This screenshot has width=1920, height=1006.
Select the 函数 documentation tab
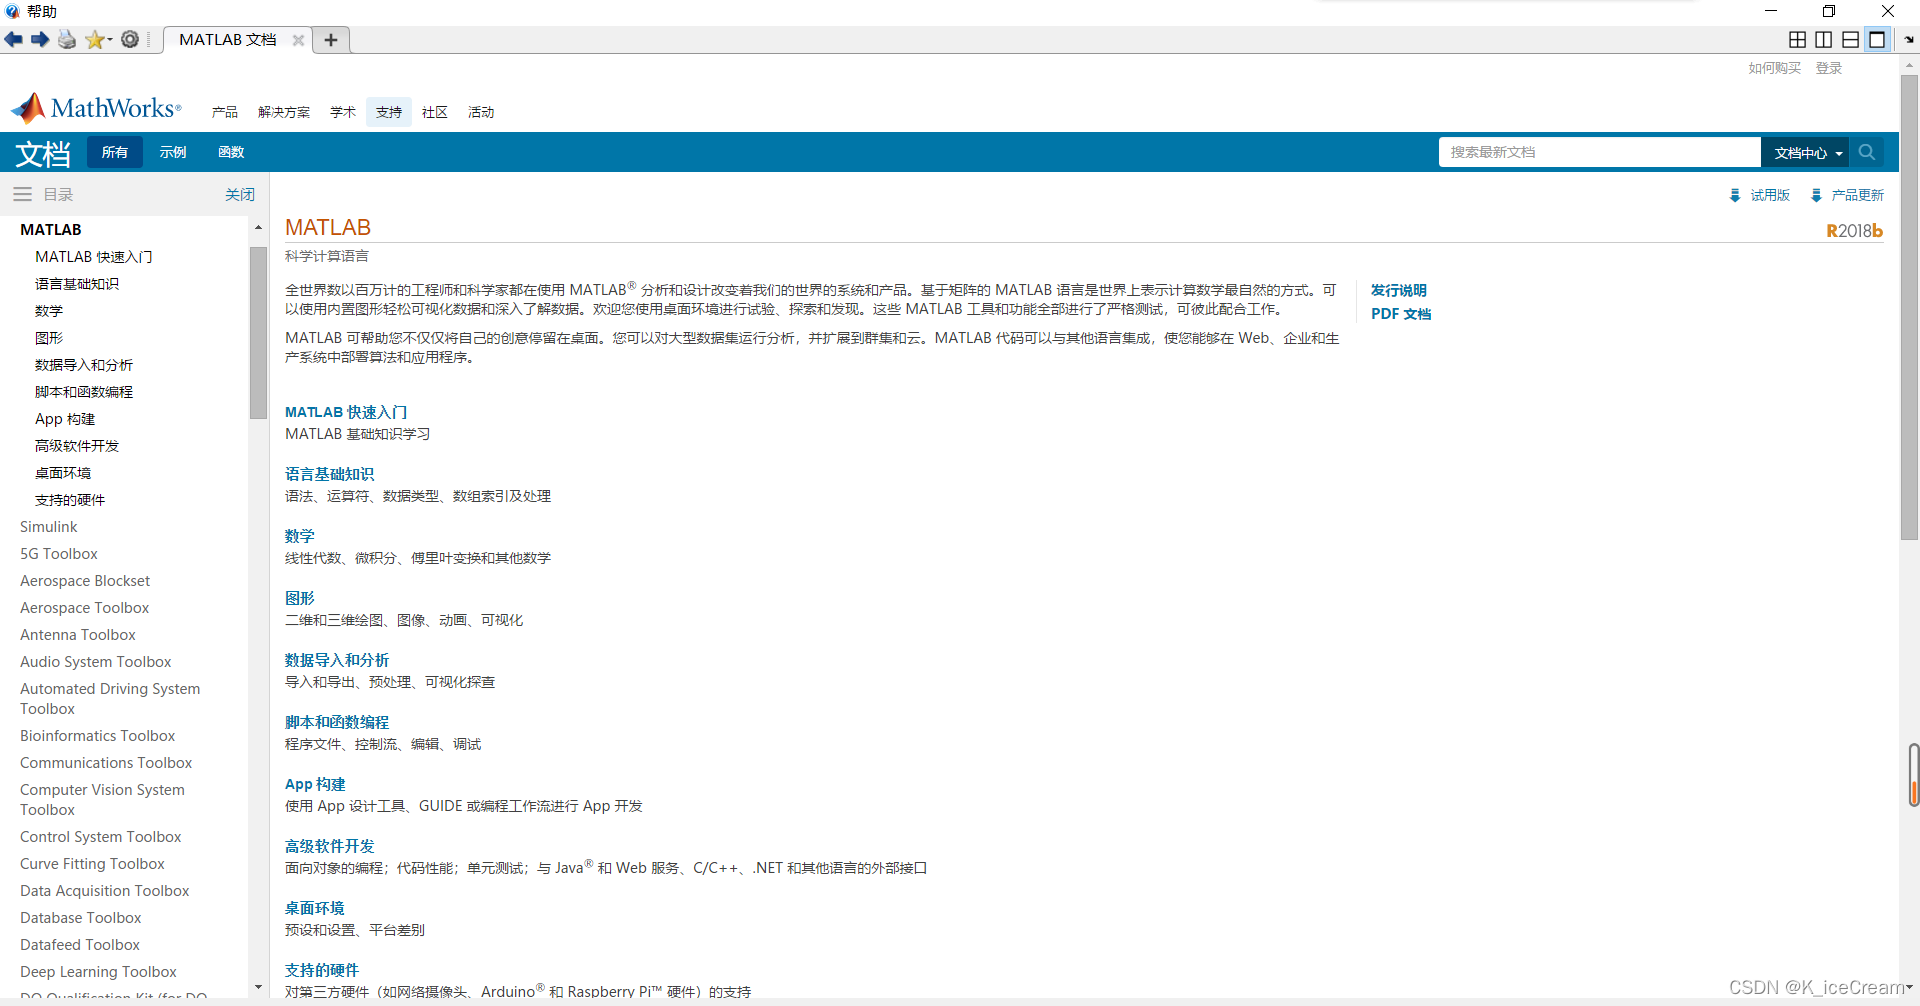pyautogui.click(x=231, y=152)
